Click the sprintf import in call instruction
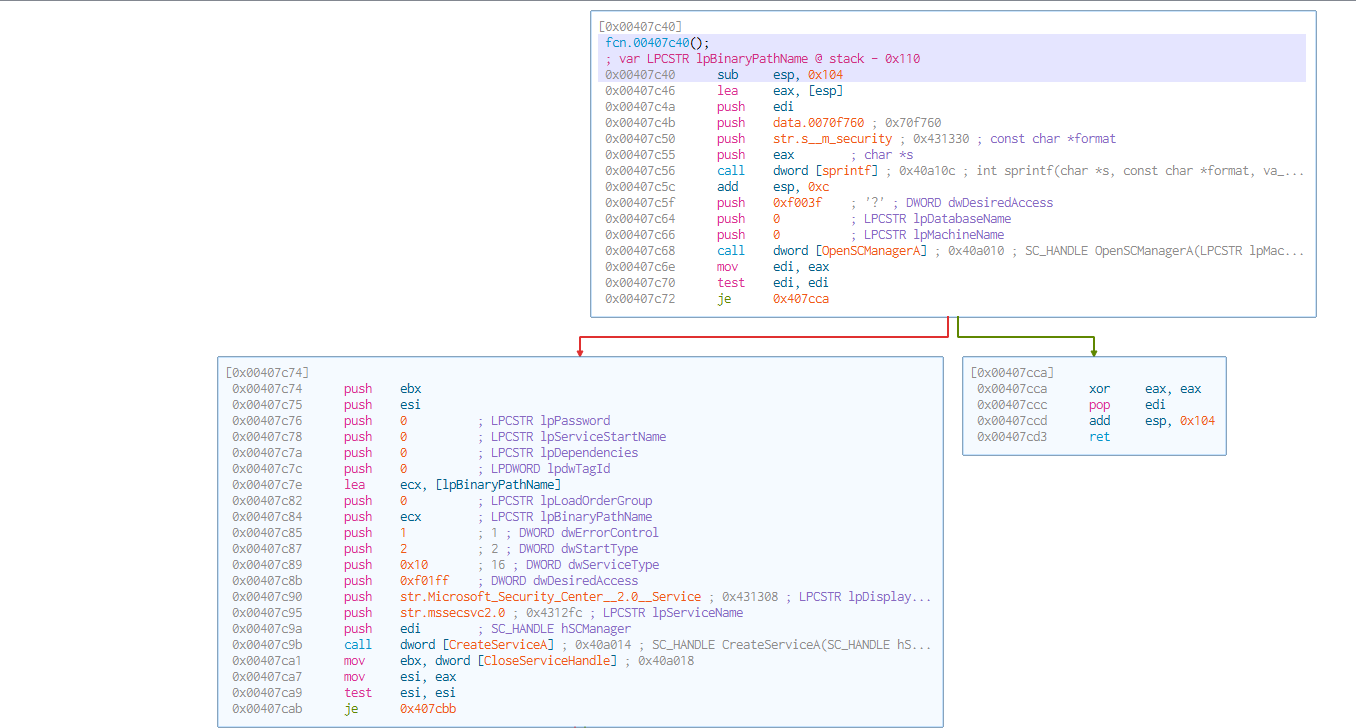Viewport: 1356px width, 728px height. tap(836, 171)
